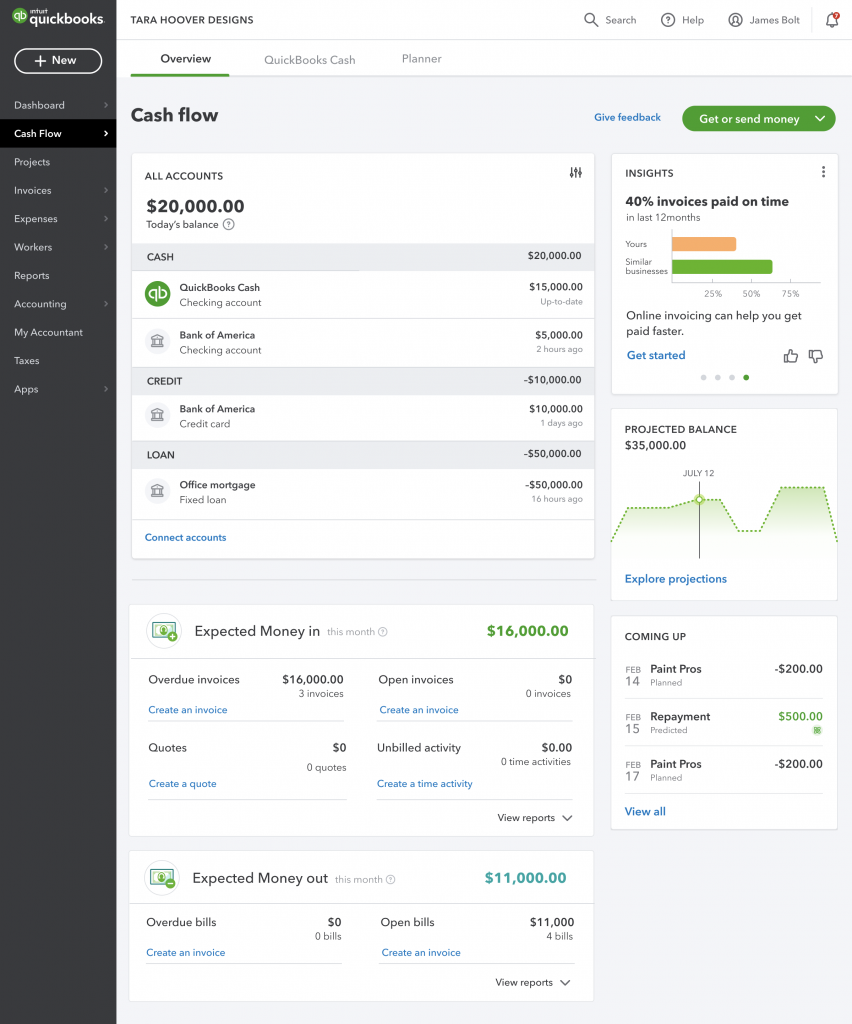Select the fourth insight carousel dot

(x=746, y=377)
